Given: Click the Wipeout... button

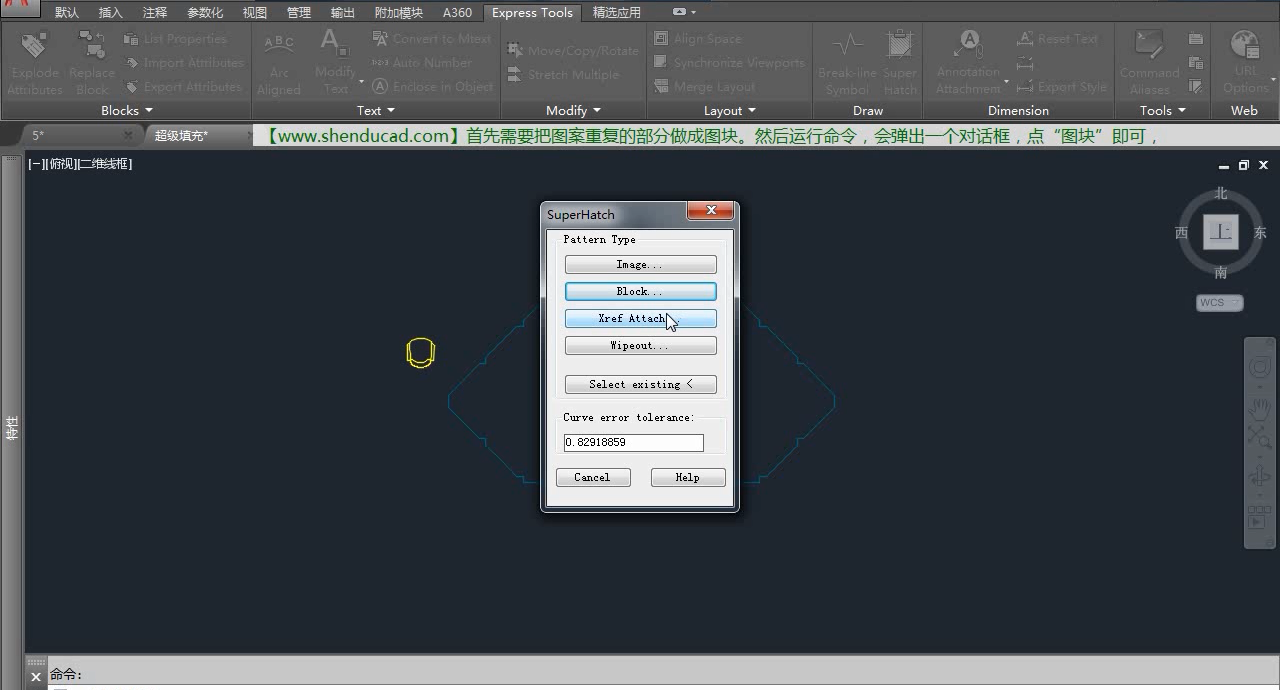Looking at the screenshot, I should 641,346.
